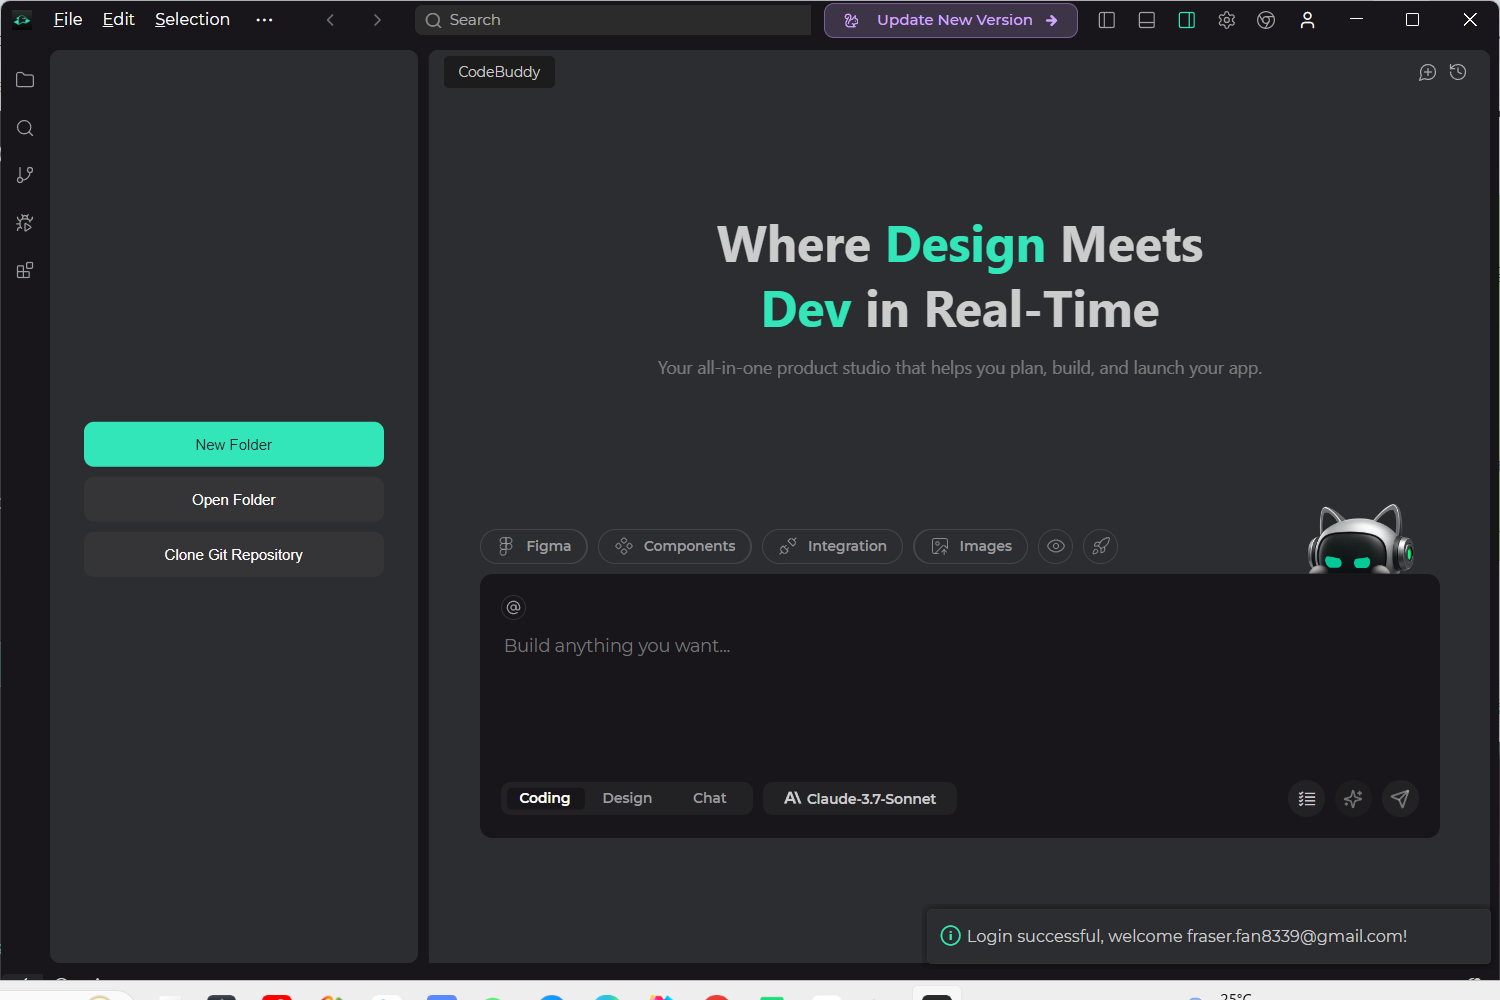Screen dimensions: 1500x1000
Task: Click the Update New Version button
Action: coord(951,20)
